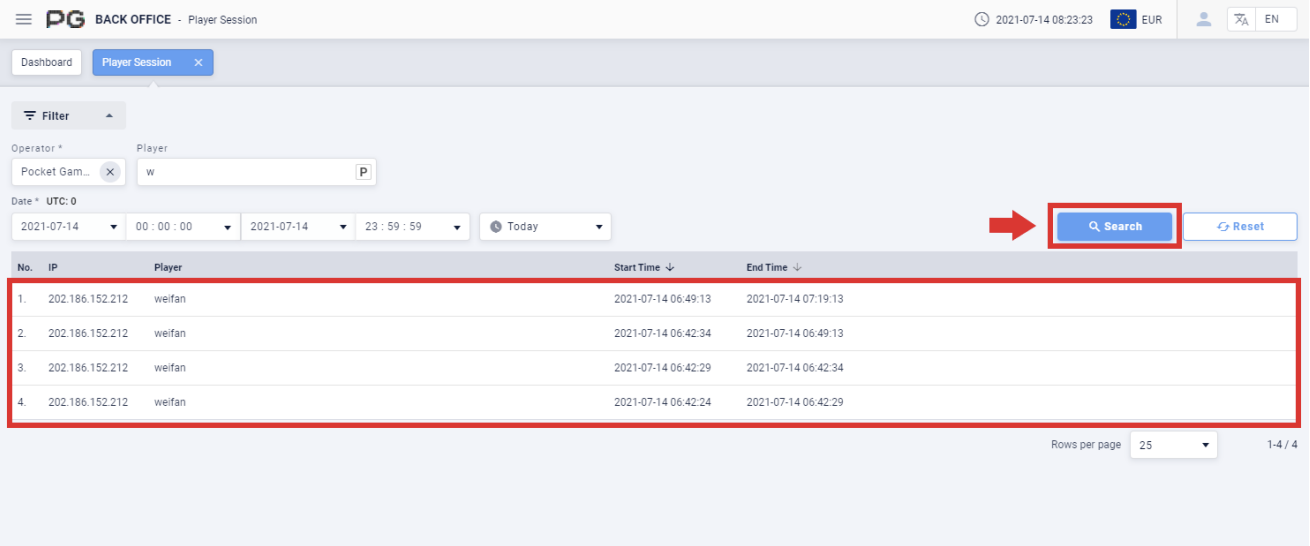
Task: Change Rows per page dropdown
Action: point(1173,445)
